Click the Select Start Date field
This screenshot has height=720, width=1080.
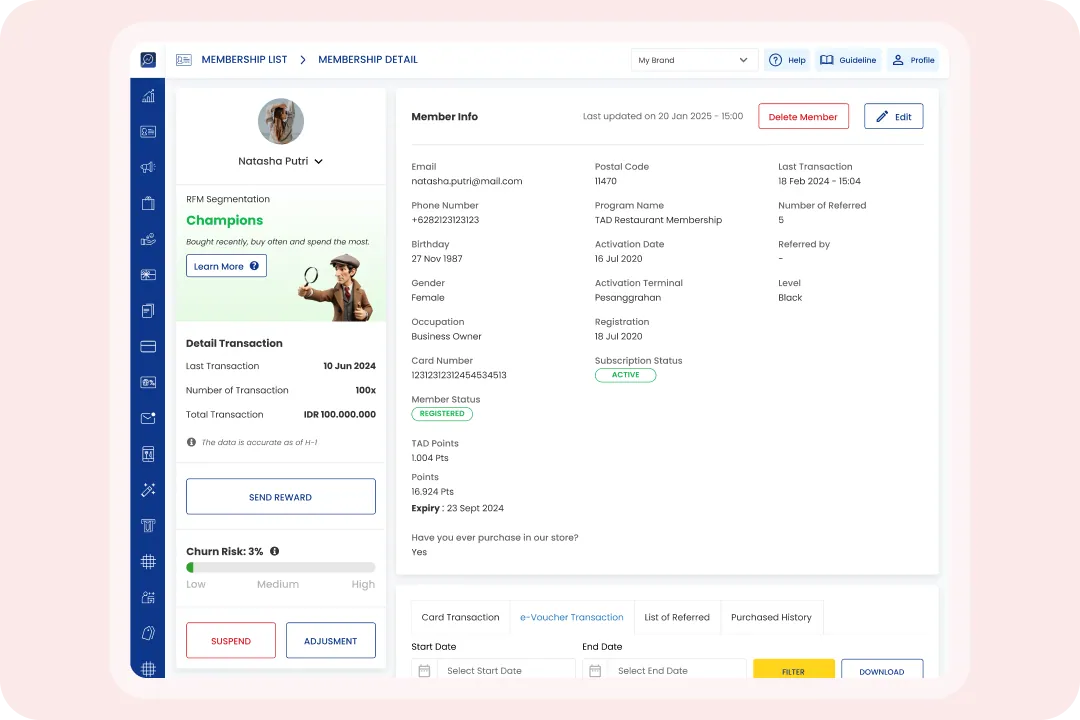493,670
